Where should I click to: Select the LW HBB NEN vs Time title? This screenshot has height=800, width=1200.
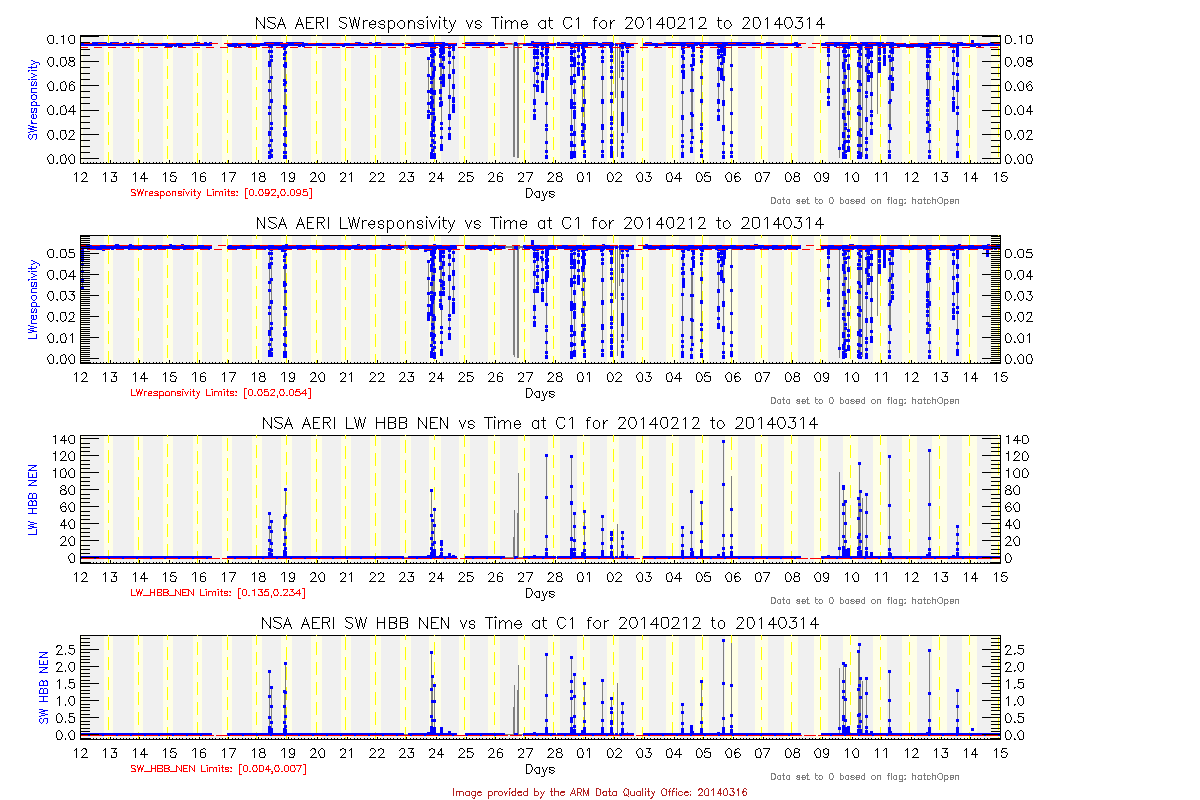tap(540, 423)
